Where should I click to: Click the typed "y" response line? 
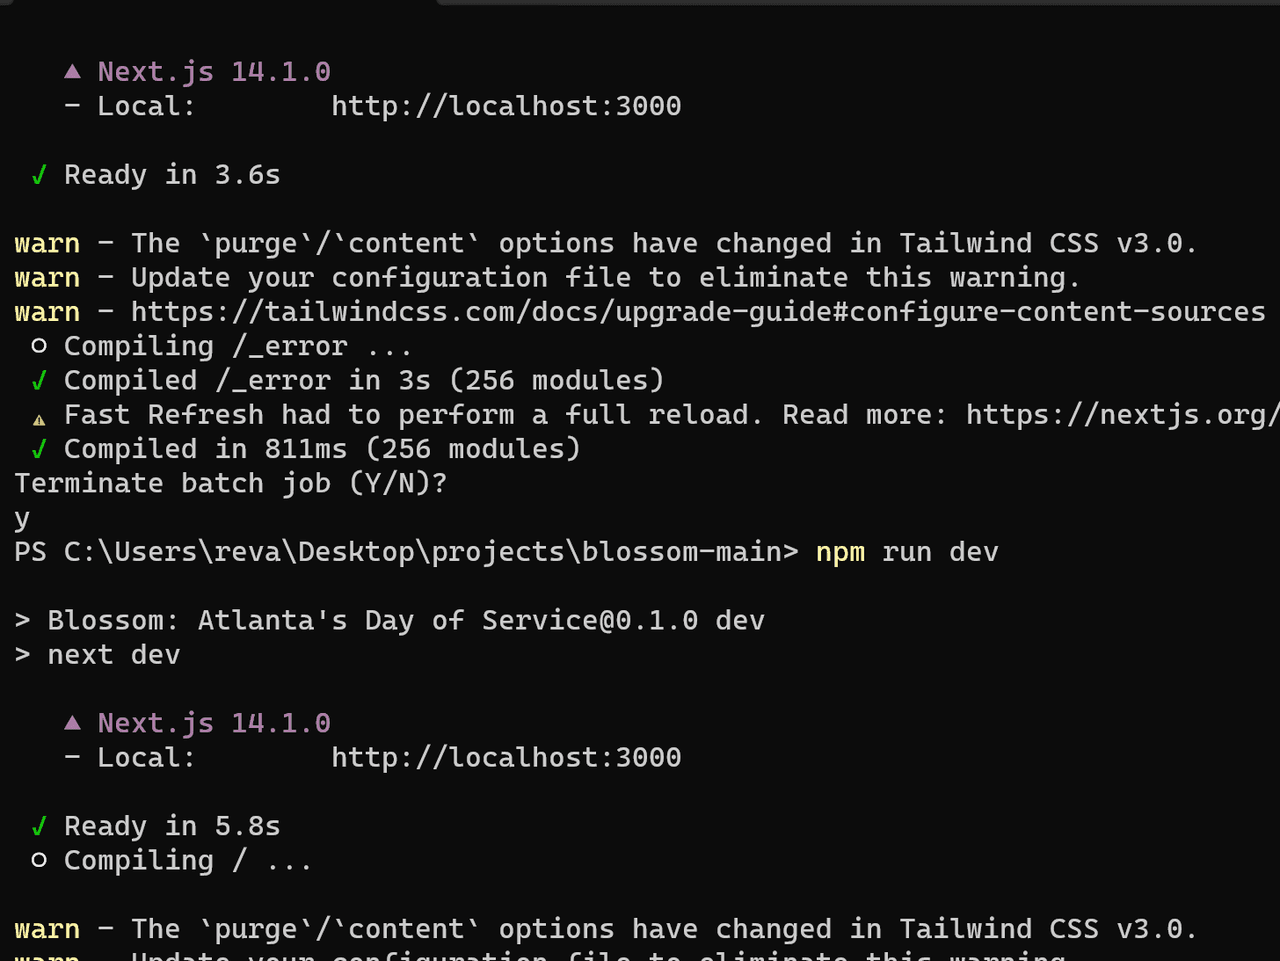(x=22, y=519)
